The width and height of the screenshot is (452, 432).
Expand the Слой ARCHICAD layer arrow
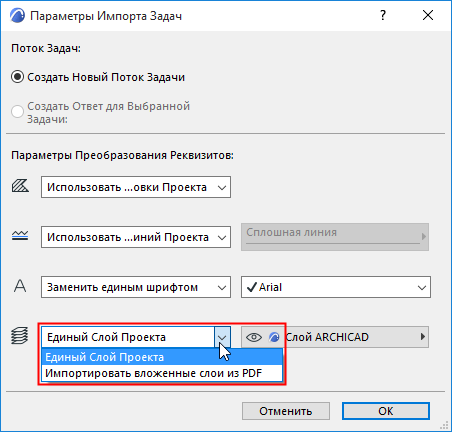coord(423,337)
